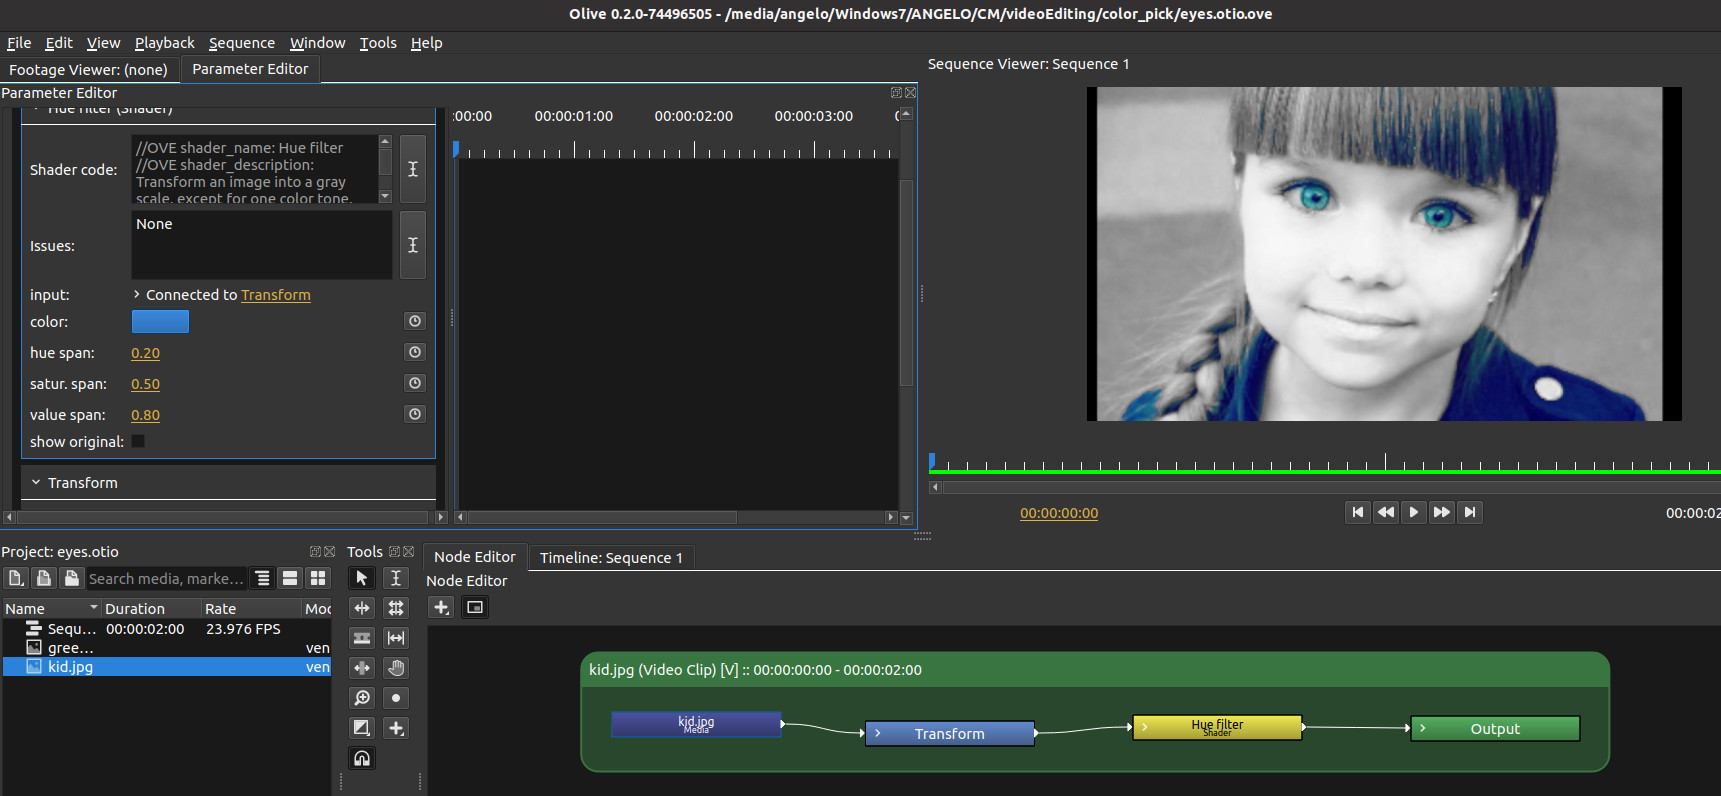
Task: Open text editor button beside Issues
Action: pos(413,245)
